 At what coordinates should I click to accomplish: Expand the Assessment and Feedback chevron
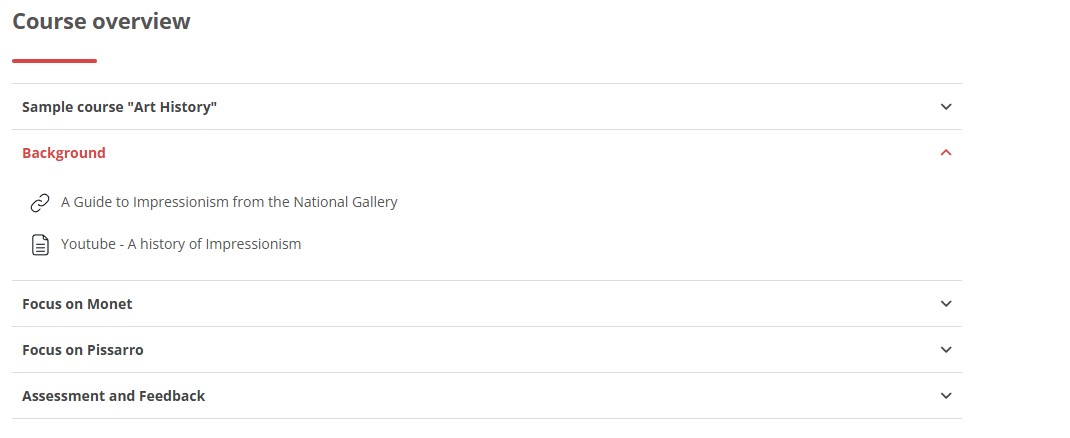(x=946, y=396)
